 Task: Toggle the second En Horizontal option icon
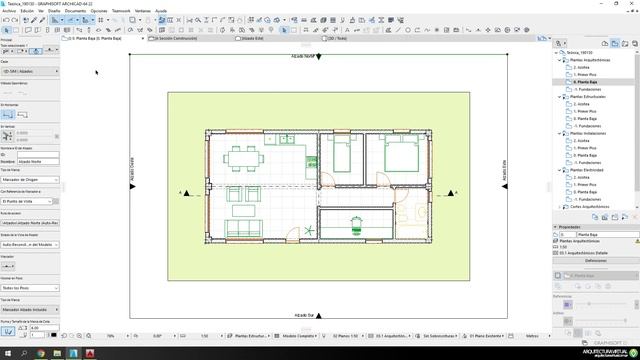pos(22,115)
